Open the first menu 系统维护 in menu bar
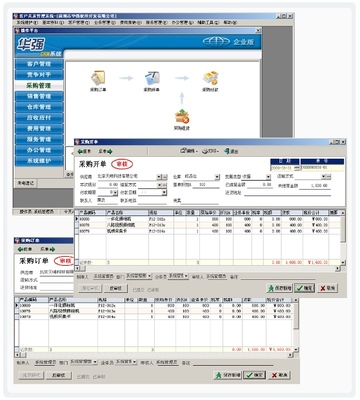 pyautogui.click(x=27, y=23)
